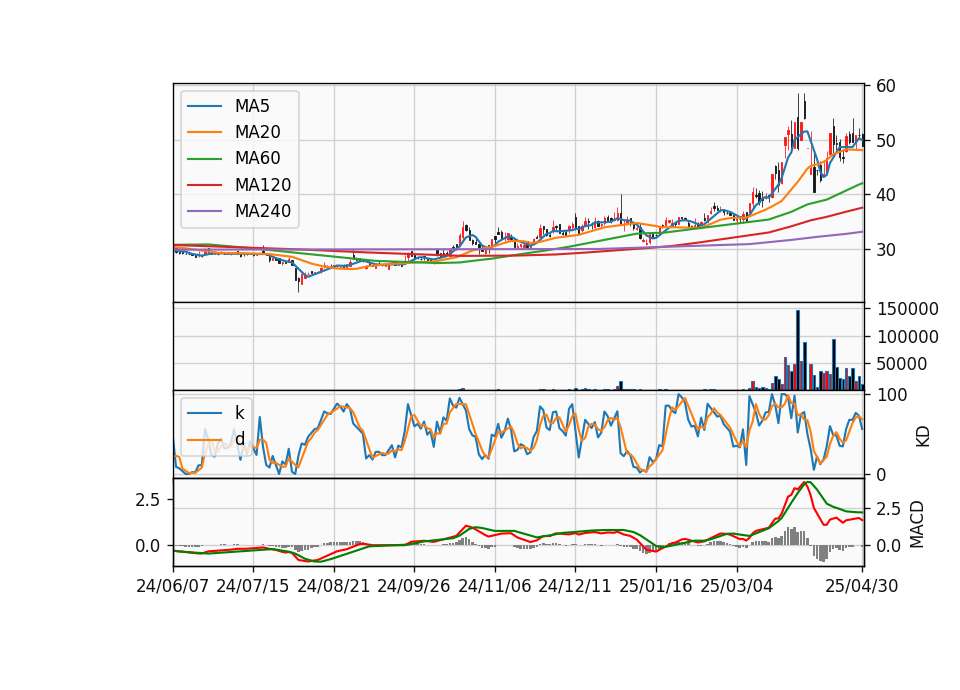Click the MACD axis title

coord(917,524)
